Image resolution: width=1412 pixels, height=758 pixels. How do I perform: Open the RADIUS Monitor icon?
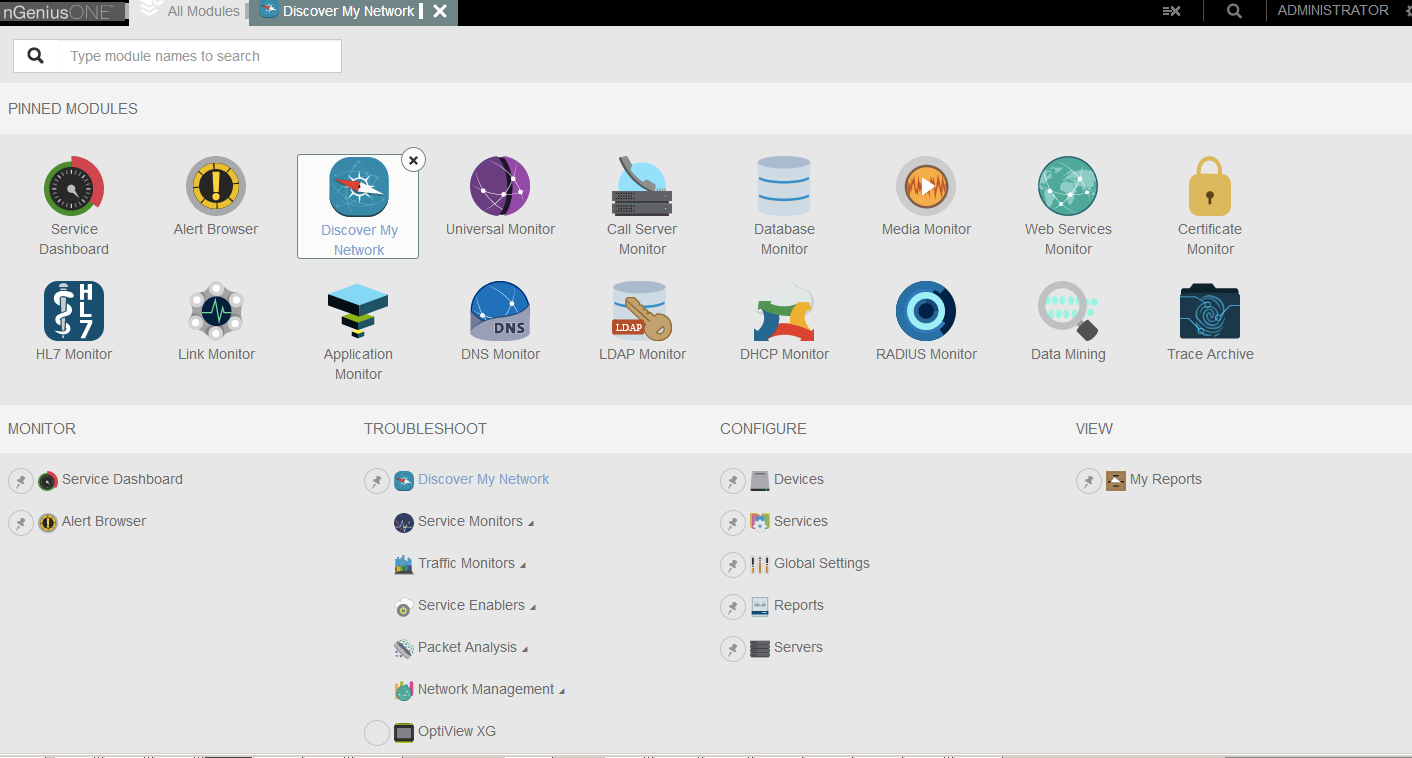[926, 312]
